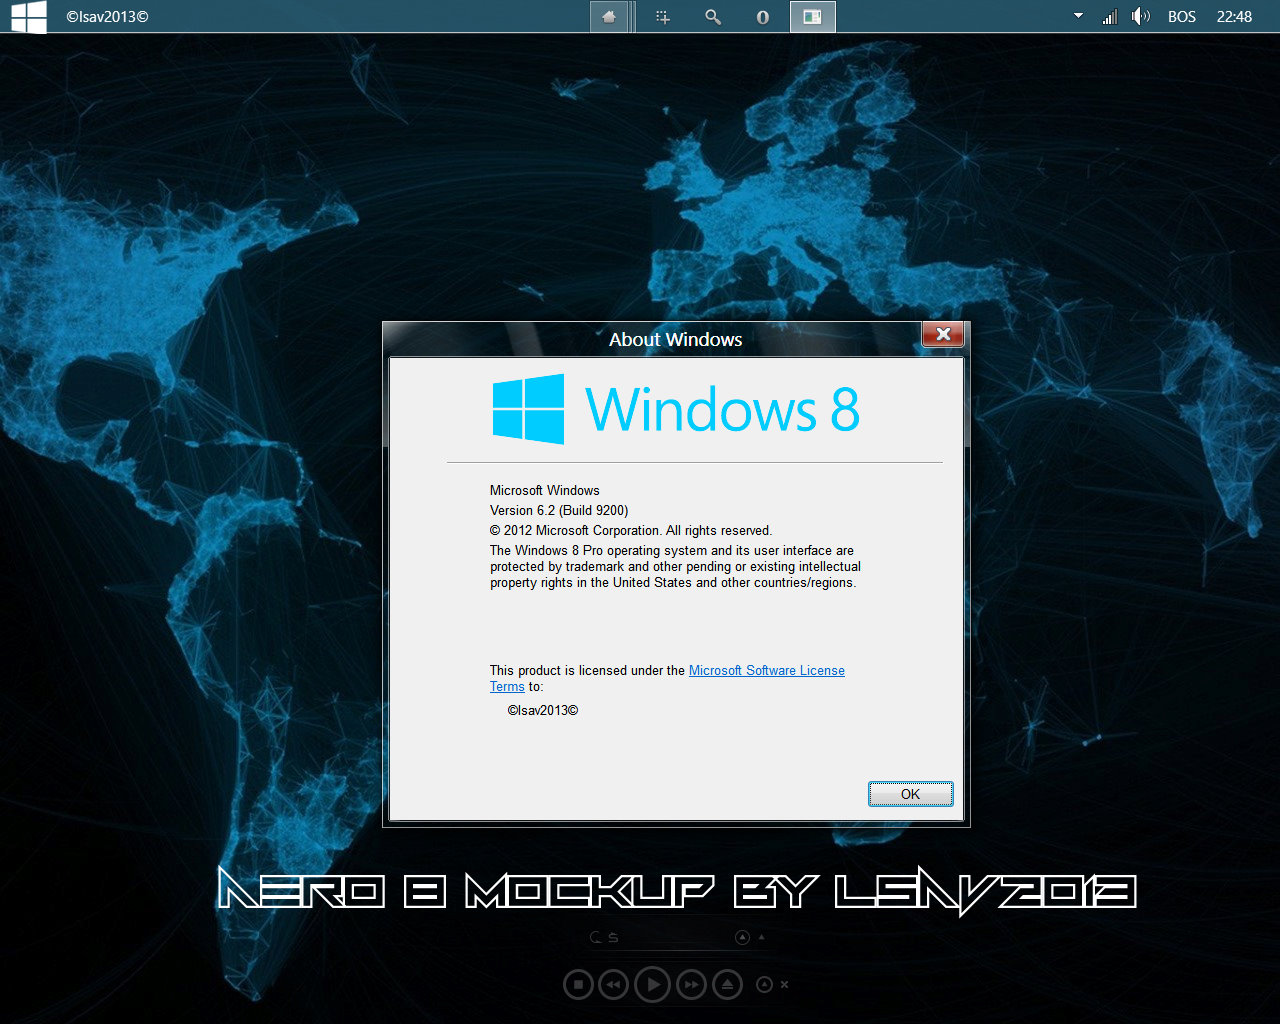
Task: Click the Version 6.2 (Build 9200) text
Action: pyautogui.click(x=559, y=510)
